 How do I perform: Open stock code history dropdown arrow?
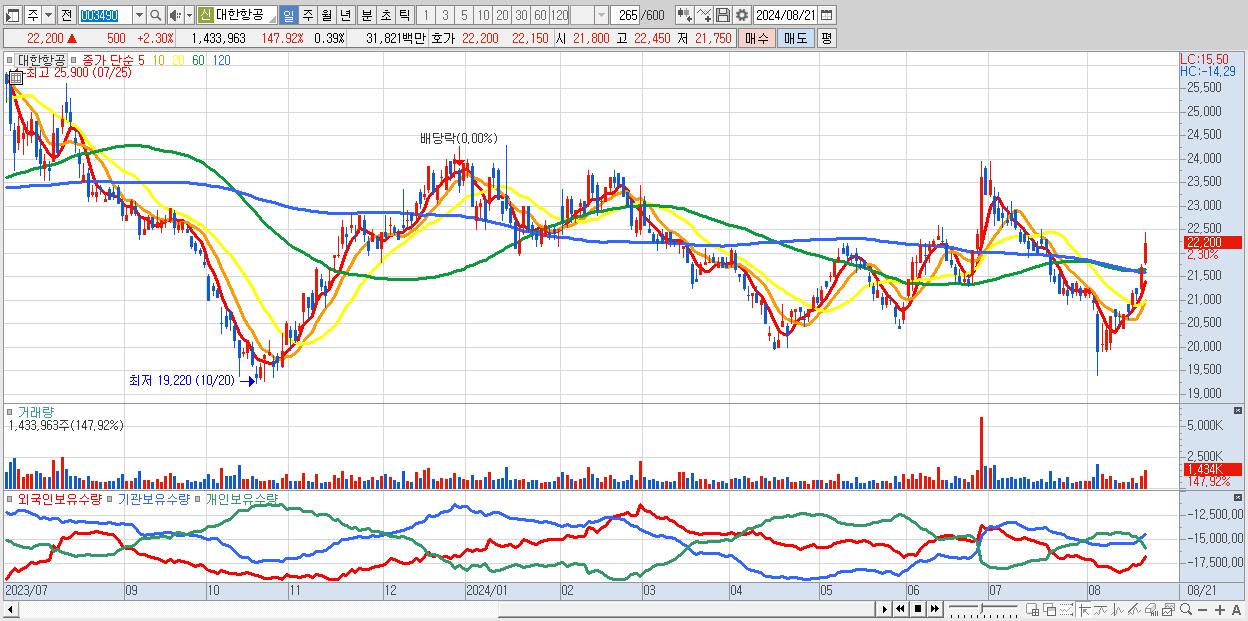(139, 15)
